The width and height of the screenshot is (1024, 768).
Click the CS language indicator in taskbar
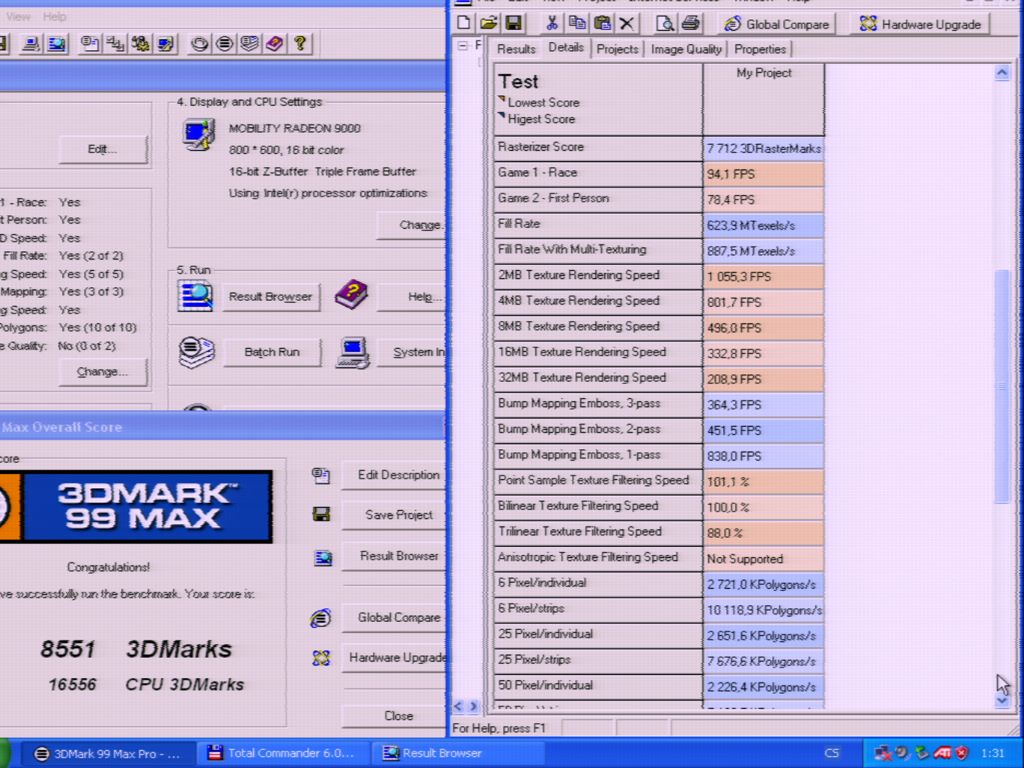pyautogui.click(x=831, y=753)
